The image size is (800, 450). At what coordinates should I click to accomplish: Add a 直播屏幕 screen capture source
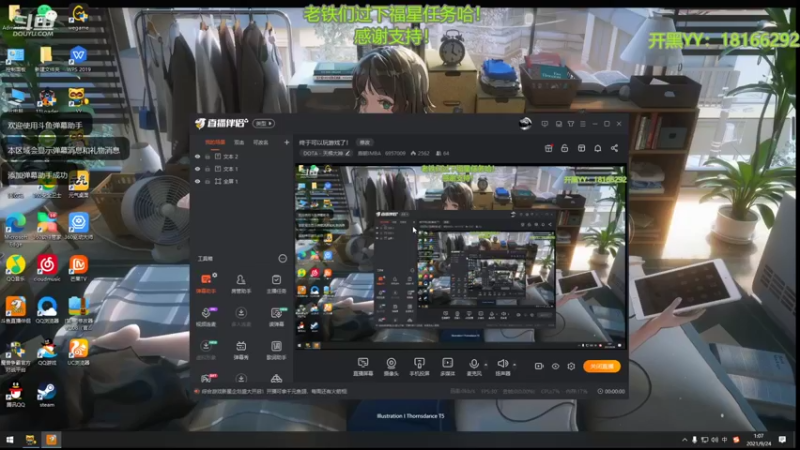[x=363, y=366]
